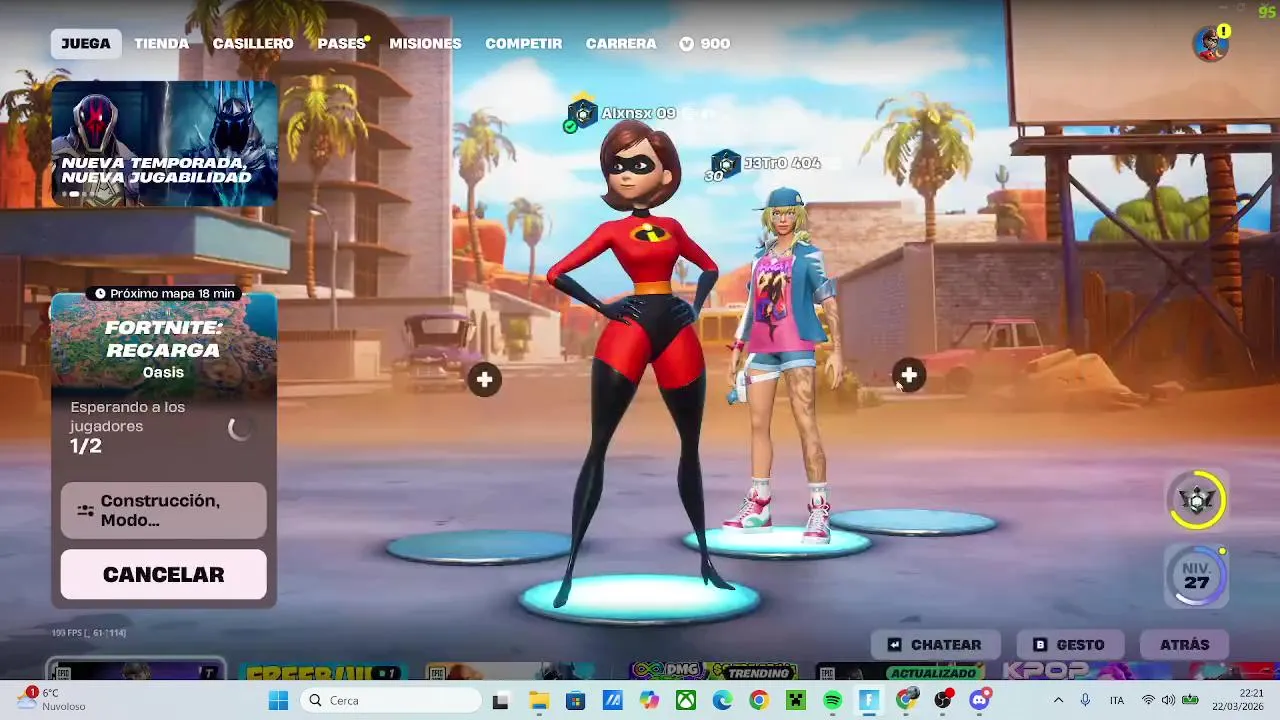The height and width of the screenshot is (720, 1280).
Task: Select the TRENDING DMG island thumbnail
Action: tap(712, 672)
